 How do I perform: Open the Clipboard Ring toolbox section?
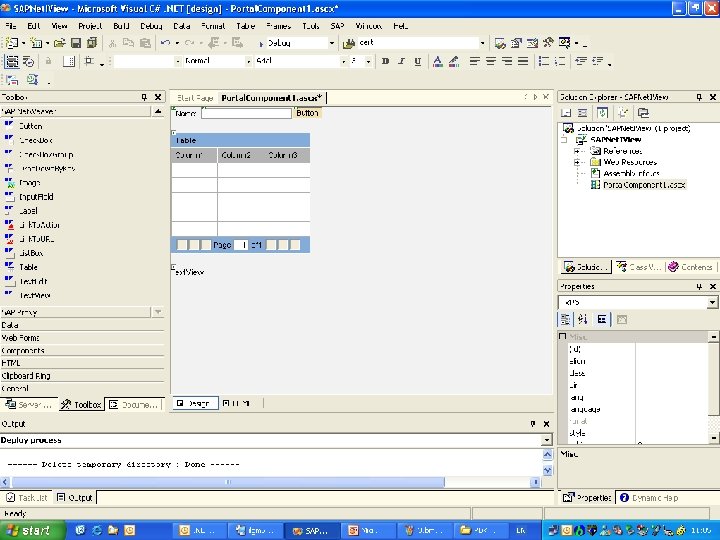pos(82,376)
